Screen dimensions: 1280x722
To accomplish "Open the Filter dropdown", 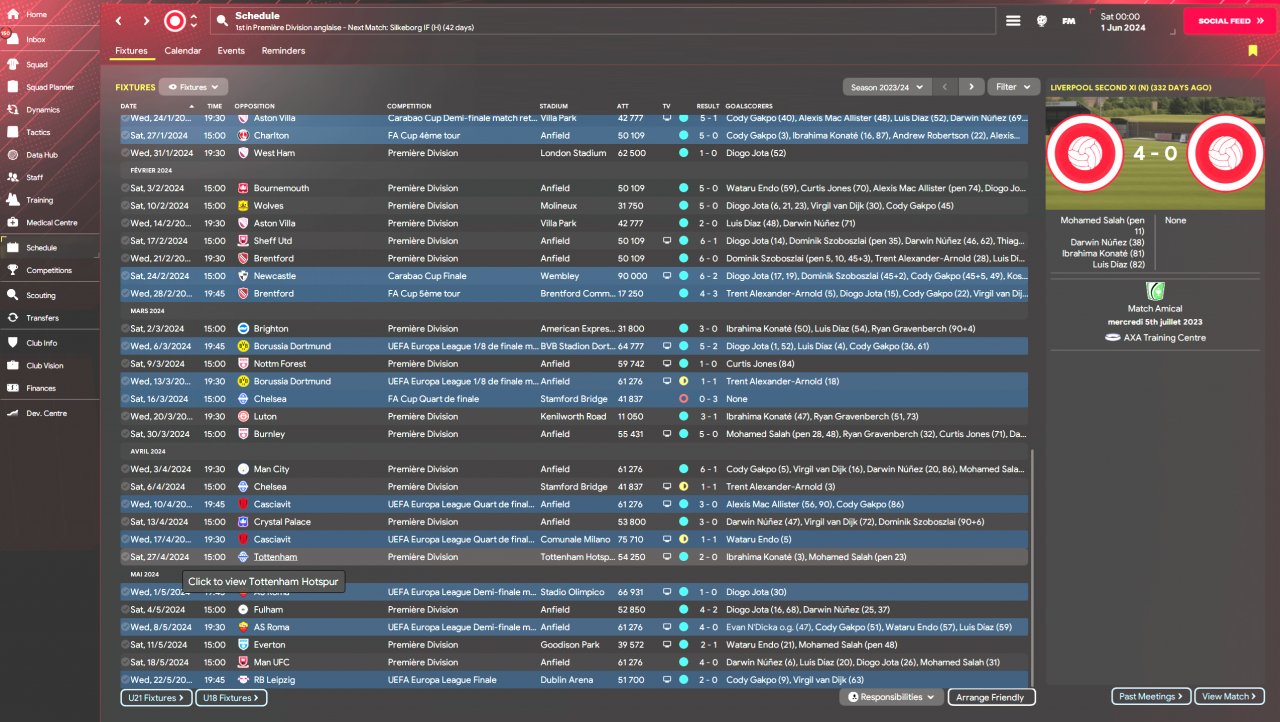I will [1014, 87].
